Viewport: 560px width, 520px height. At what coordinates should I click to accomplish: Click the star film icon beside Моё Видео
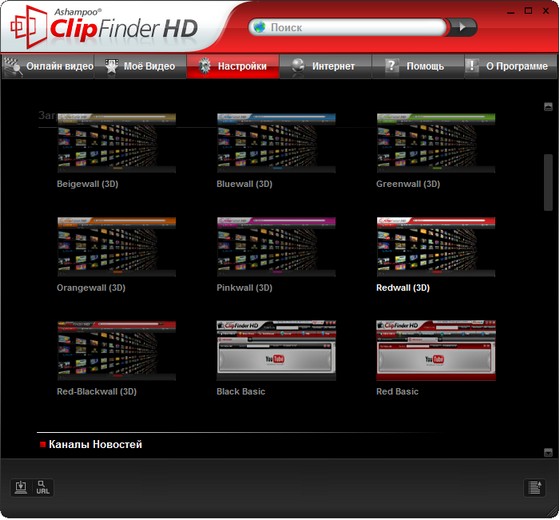[111, 66]
